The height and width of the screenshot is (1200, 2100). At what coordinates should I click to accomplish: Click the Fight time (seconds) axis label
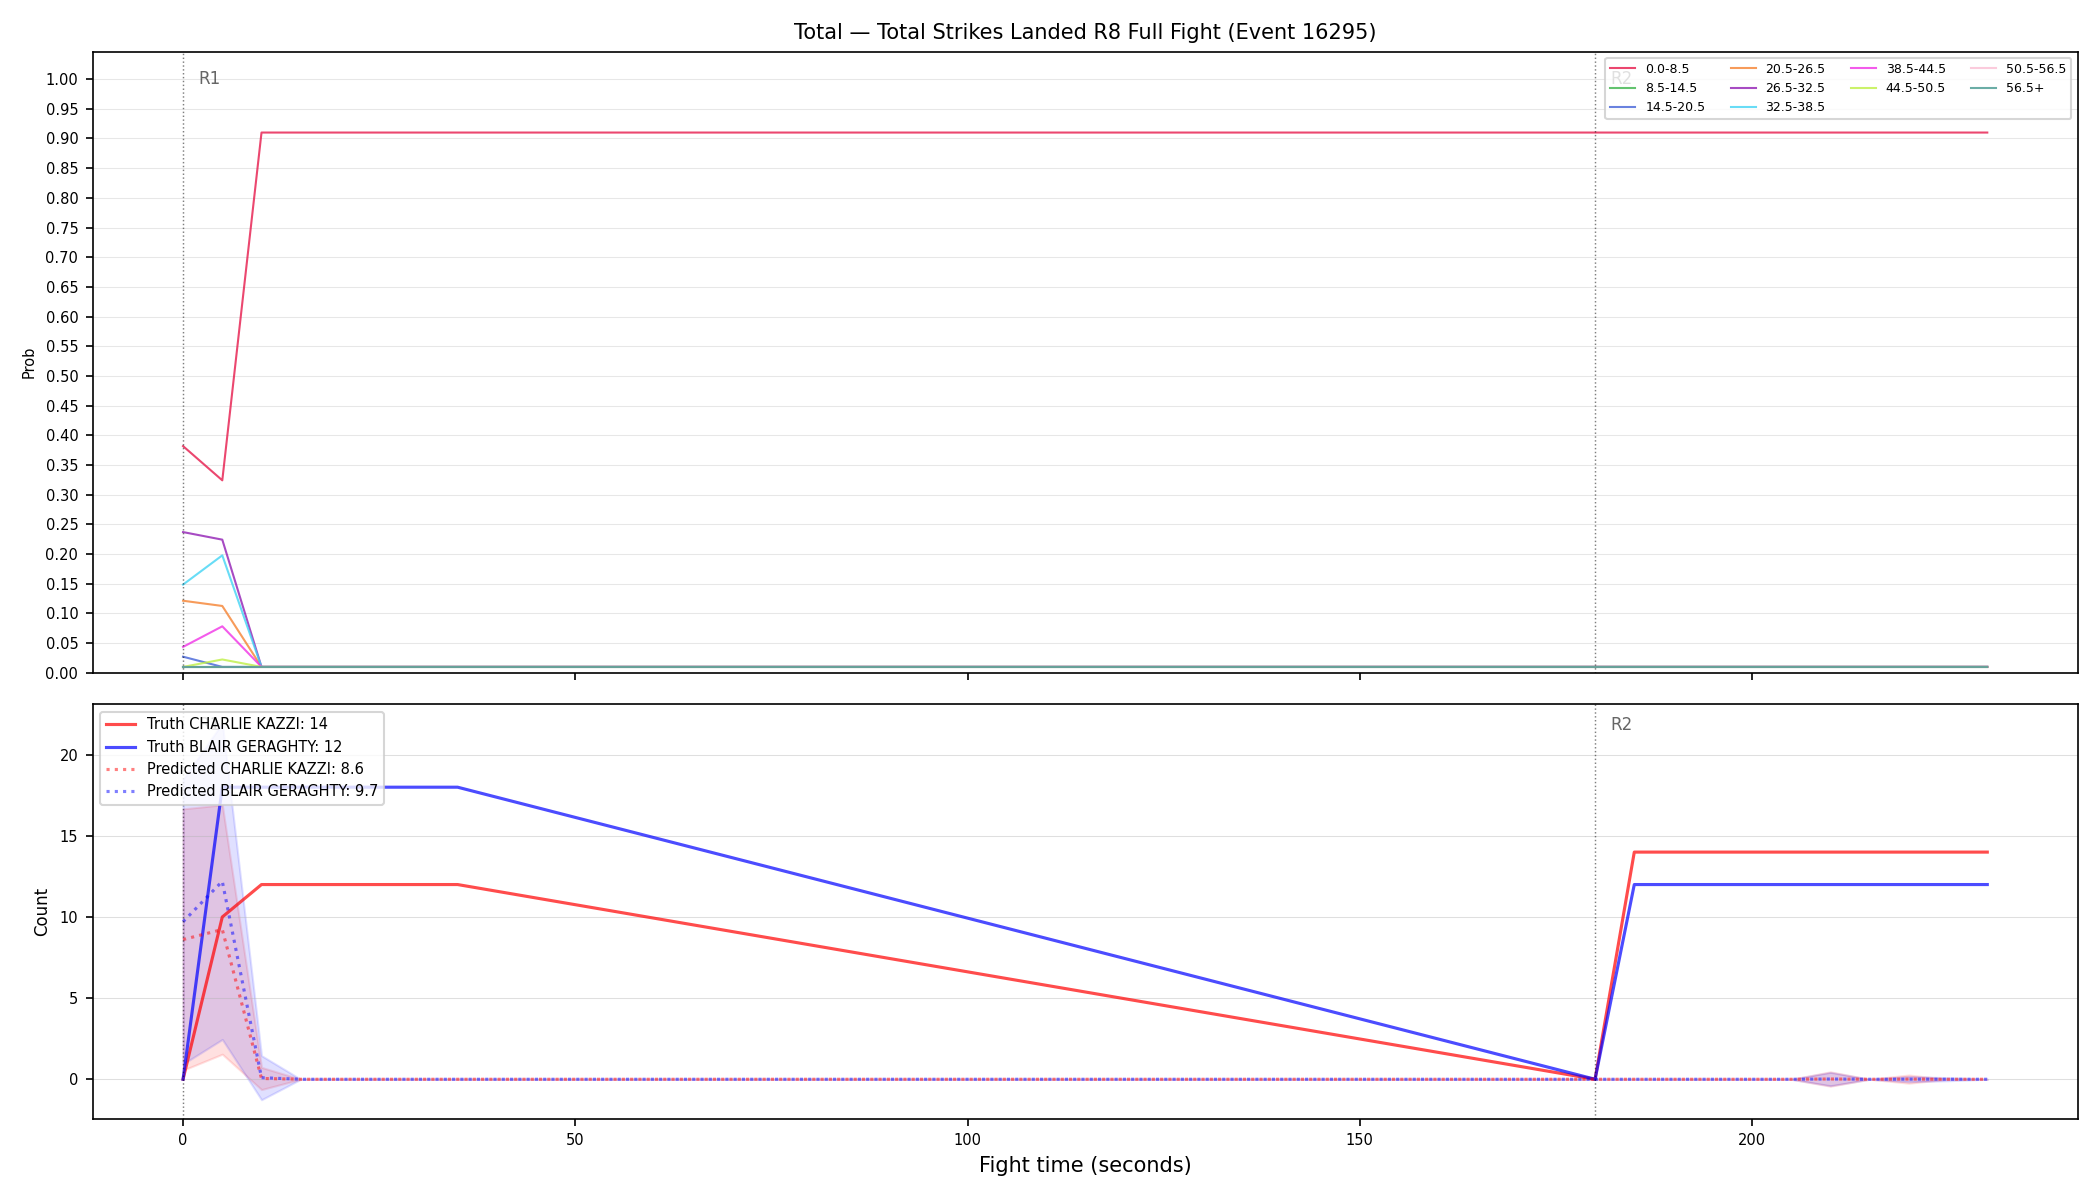[x=1085, y=1165]
